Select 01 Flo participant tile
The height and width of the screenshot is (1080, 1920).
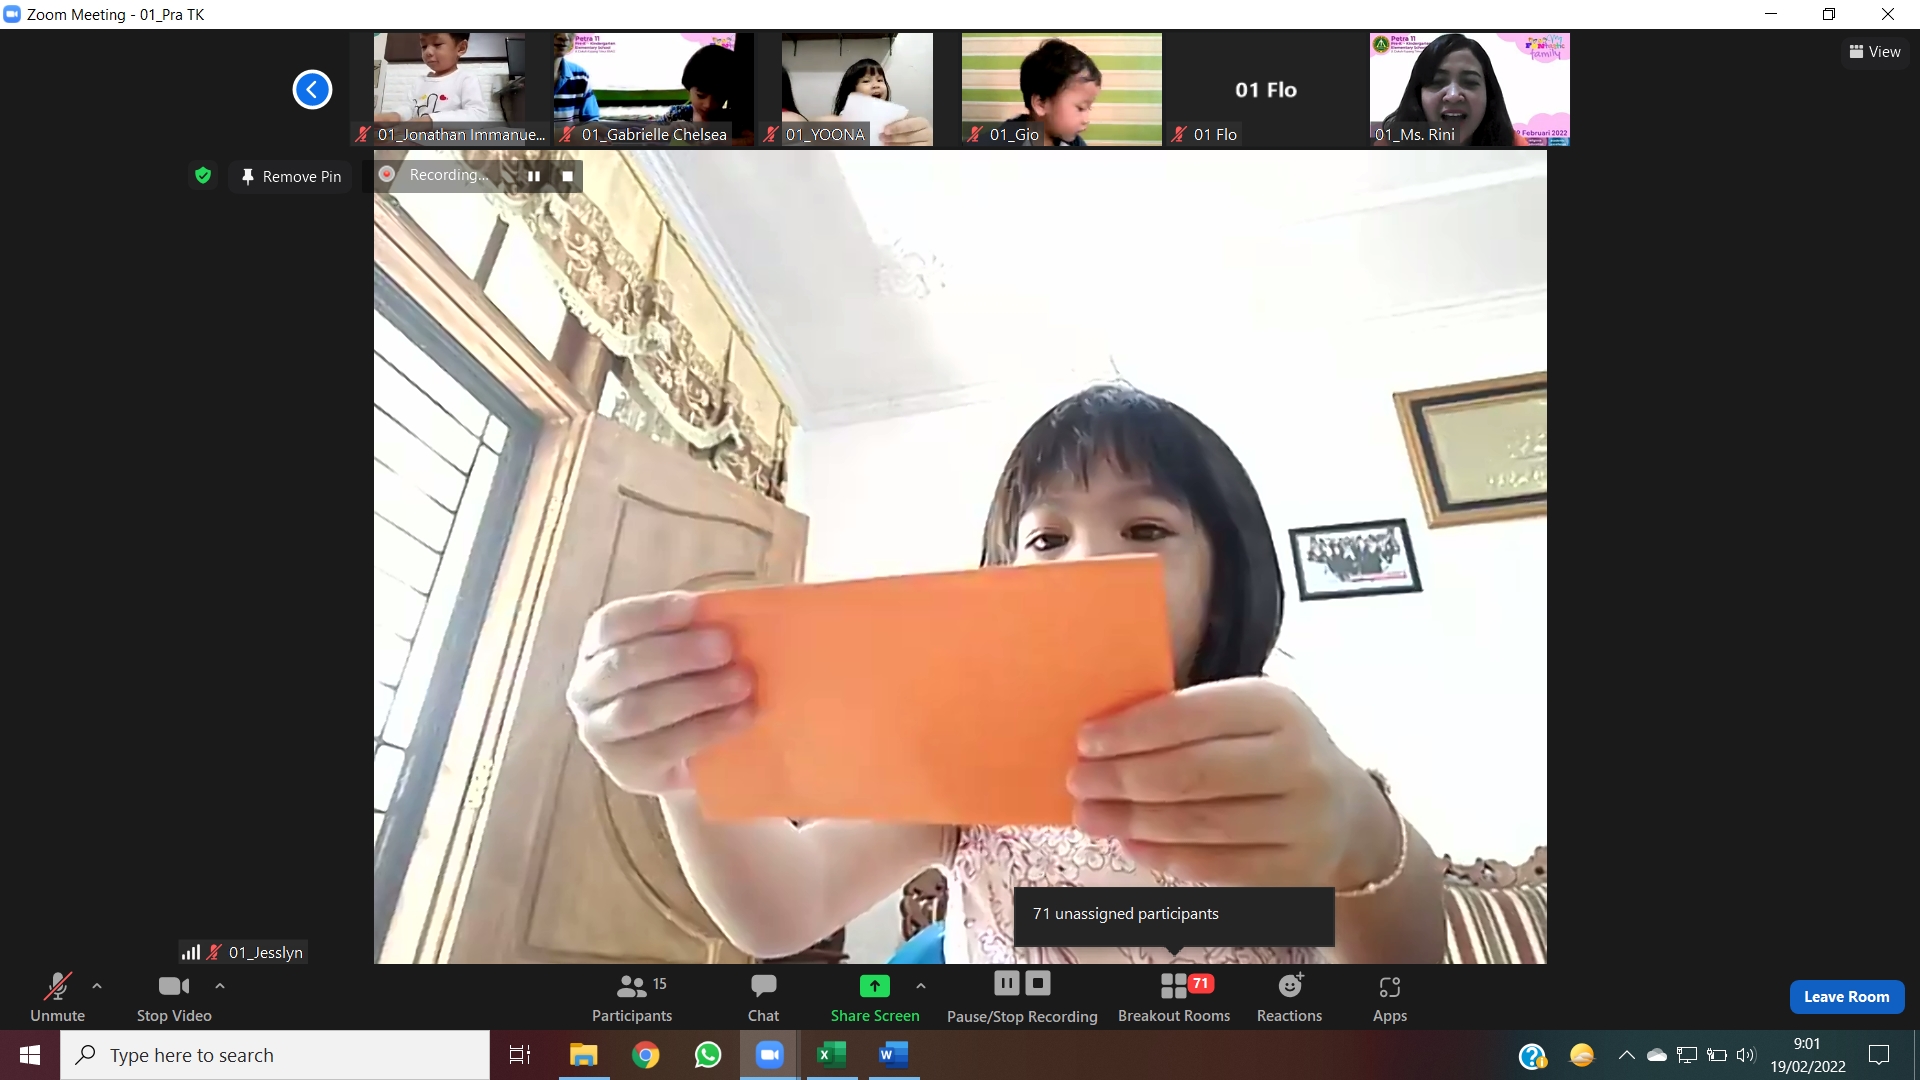coord(1266,89)
